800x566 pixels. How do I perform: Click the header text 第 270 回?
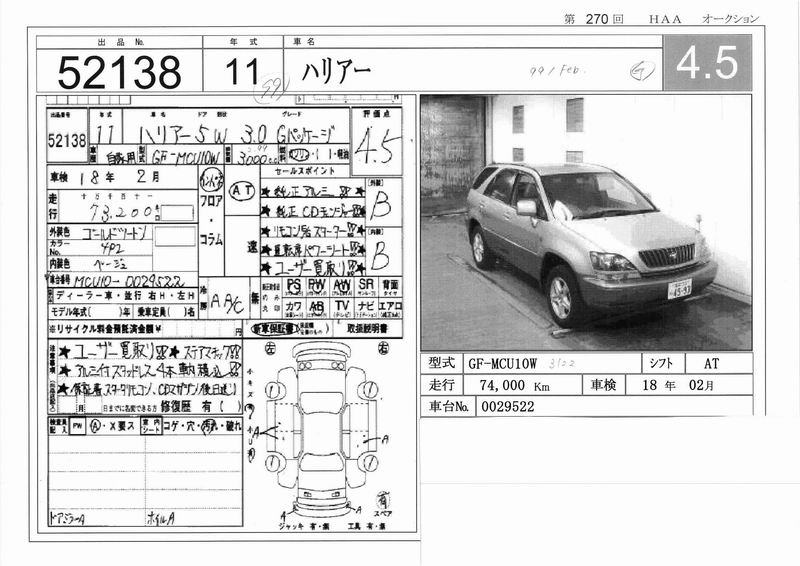(593, 19)
